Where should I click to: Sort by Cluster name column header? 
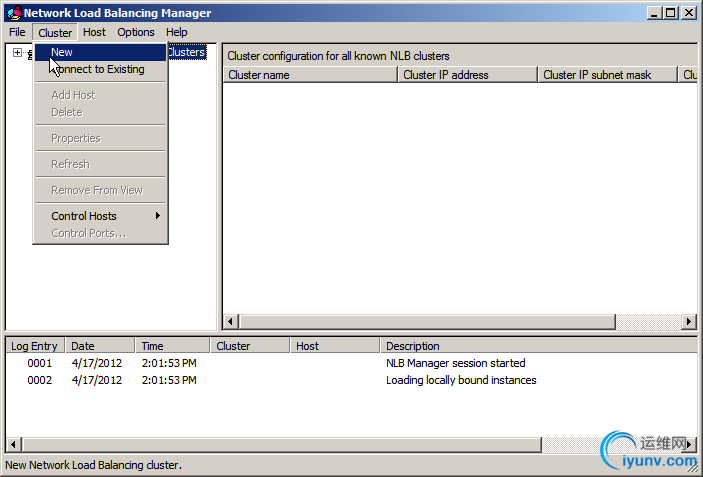click(310, 75)
